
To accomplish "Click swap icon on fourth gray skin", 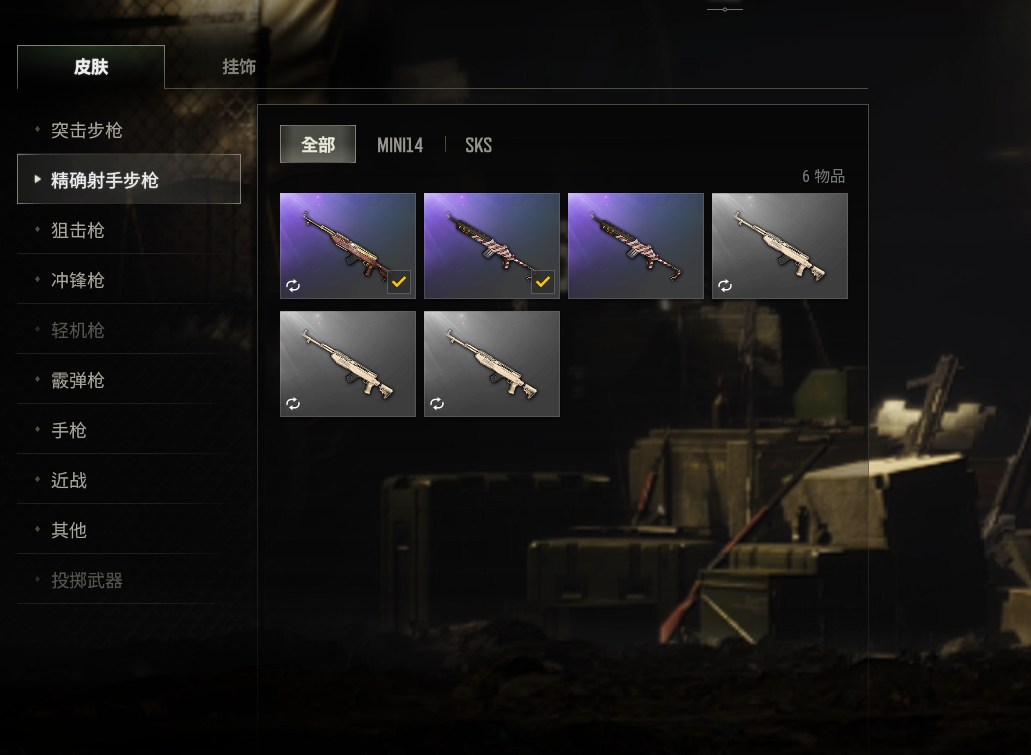I will [x=725, y=285].
